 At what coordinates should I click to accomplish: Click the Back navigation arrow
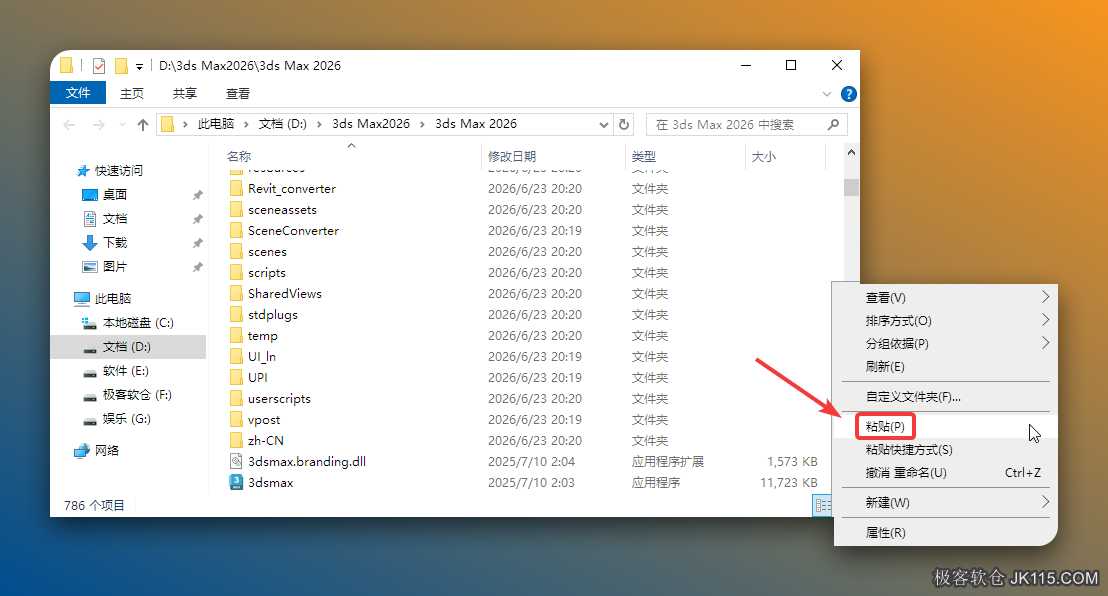point(69,124)
